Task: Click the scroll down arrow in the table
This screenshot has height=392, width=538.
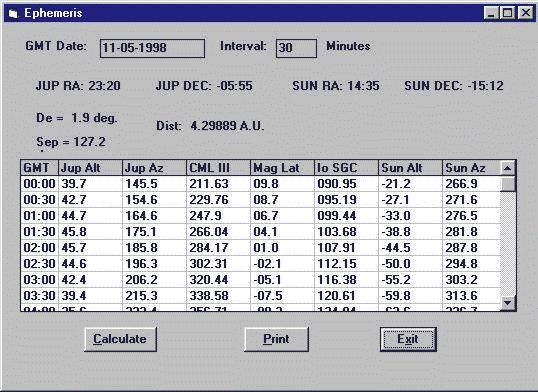Action: point(507,303)
